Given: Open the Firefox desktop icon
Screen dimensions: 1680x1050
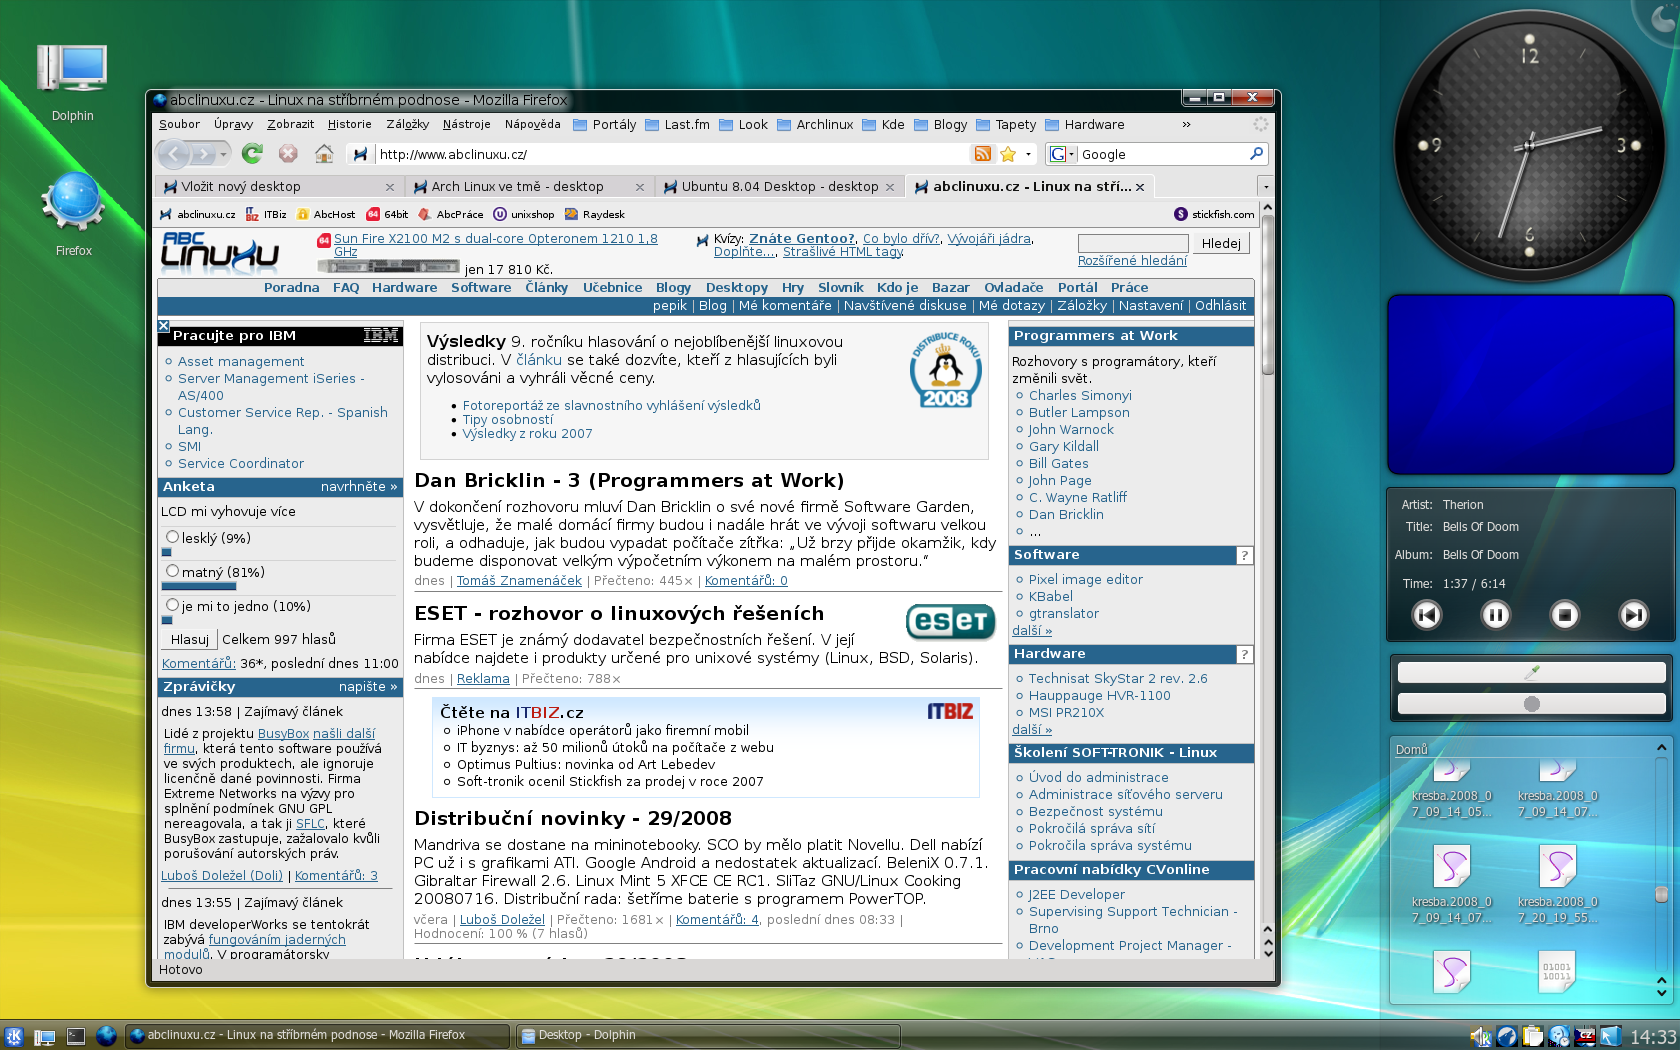Looking at the screenshot, I should (x=73, y=214).
